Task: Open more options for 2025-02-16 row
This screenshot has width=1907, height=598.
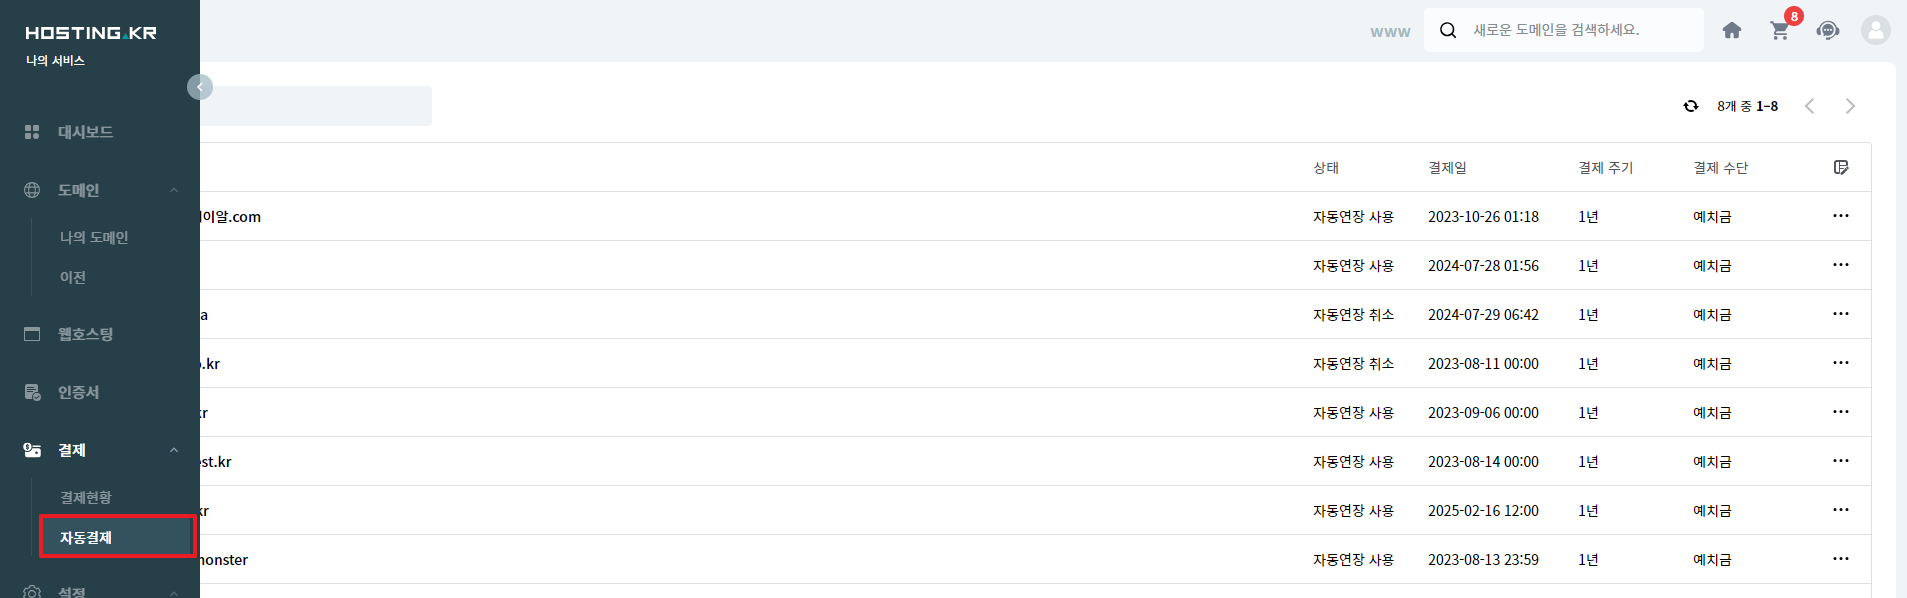Action: click(1841, 510)
